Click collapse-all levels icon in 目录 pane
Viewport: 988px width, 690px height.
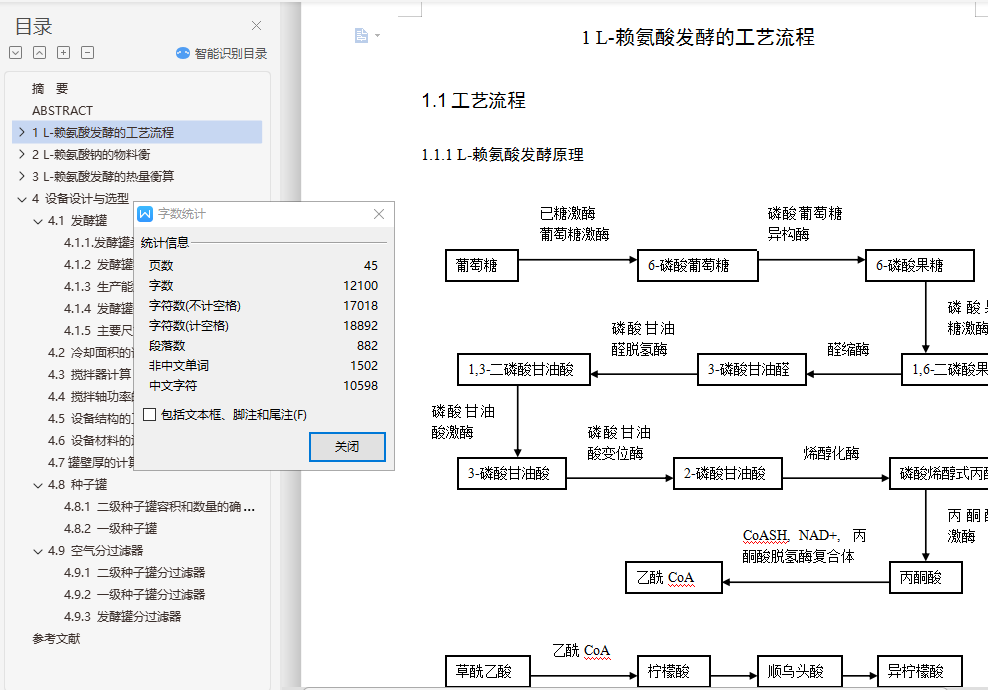point(40,53)
